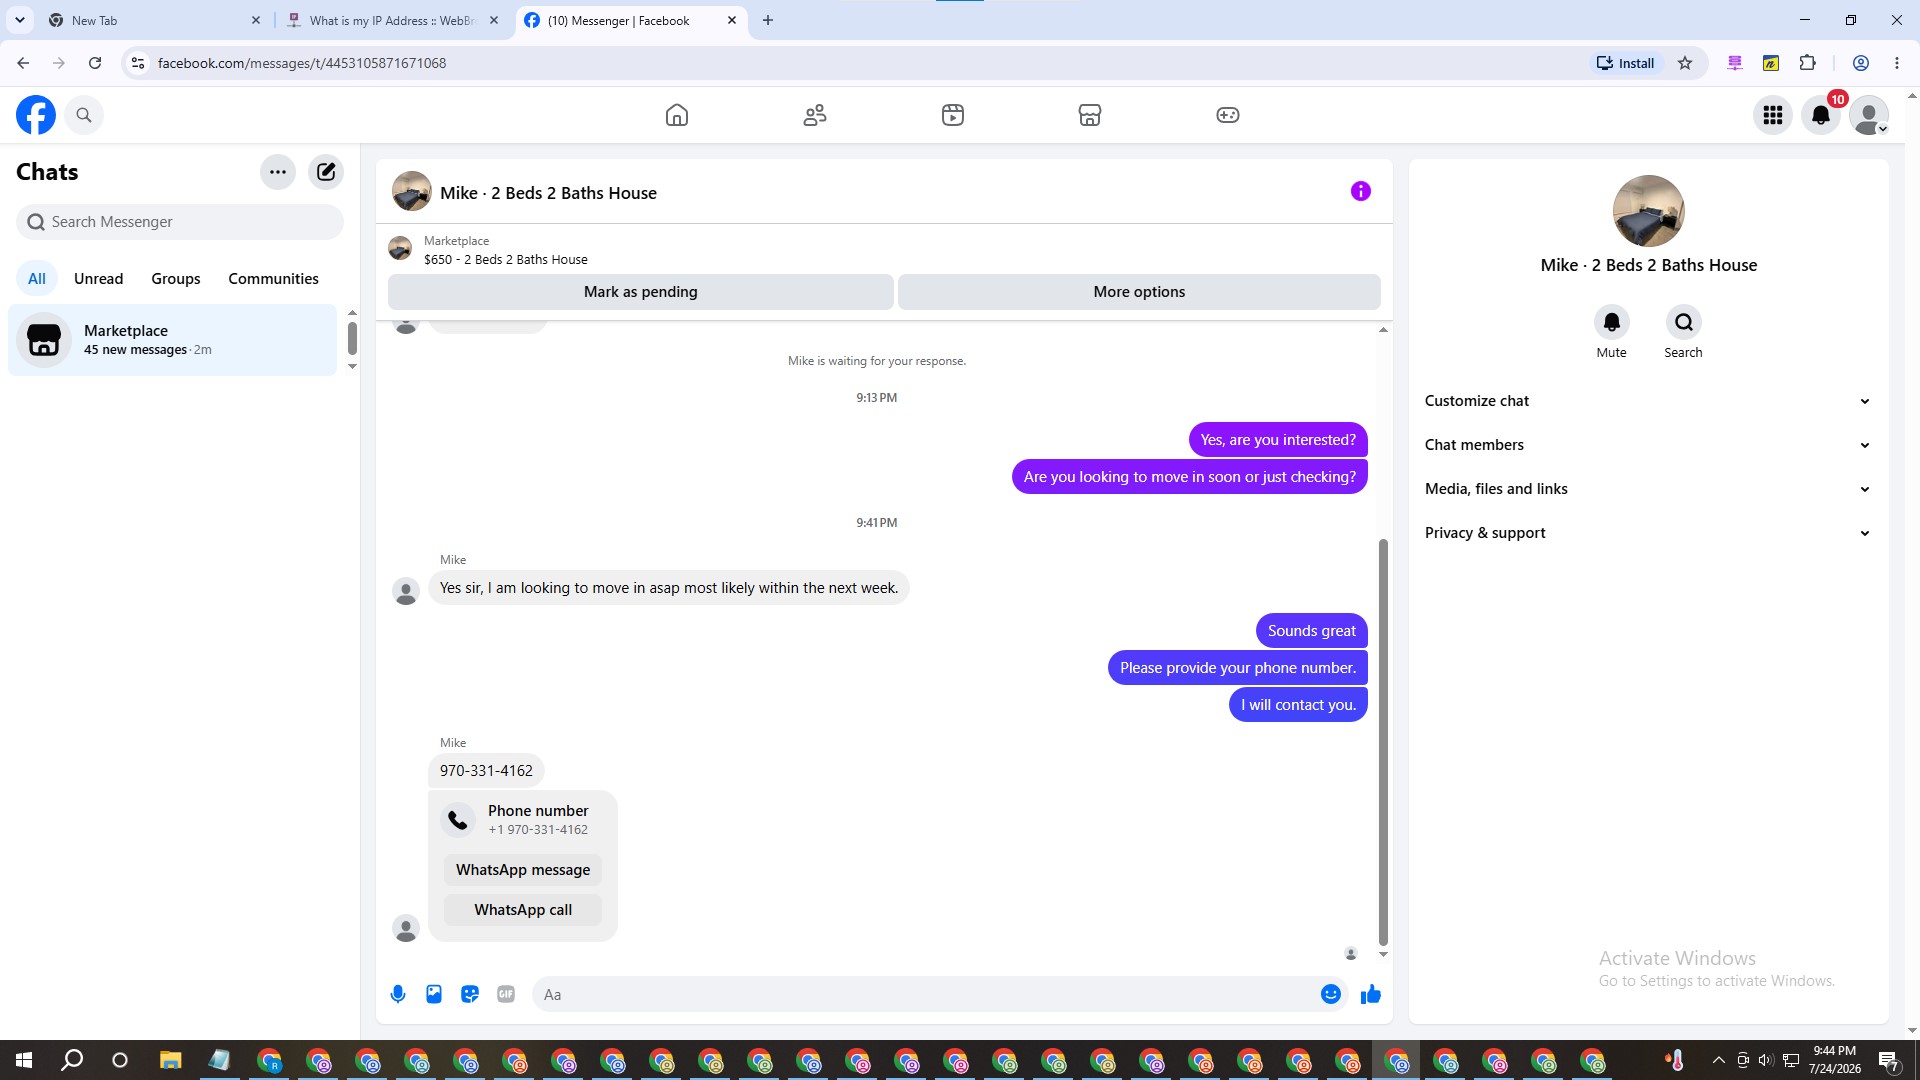Open the Windows Start menu
Image resolution: width=1920 pixels, height=1080 pixels.
(24, 1060)
